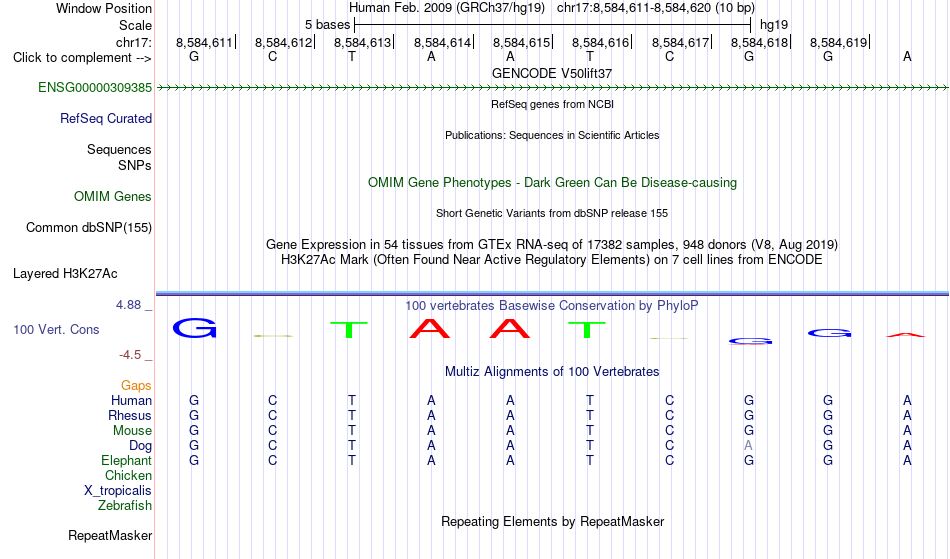Click the first red A conservation logo letter

click(430, 328)
